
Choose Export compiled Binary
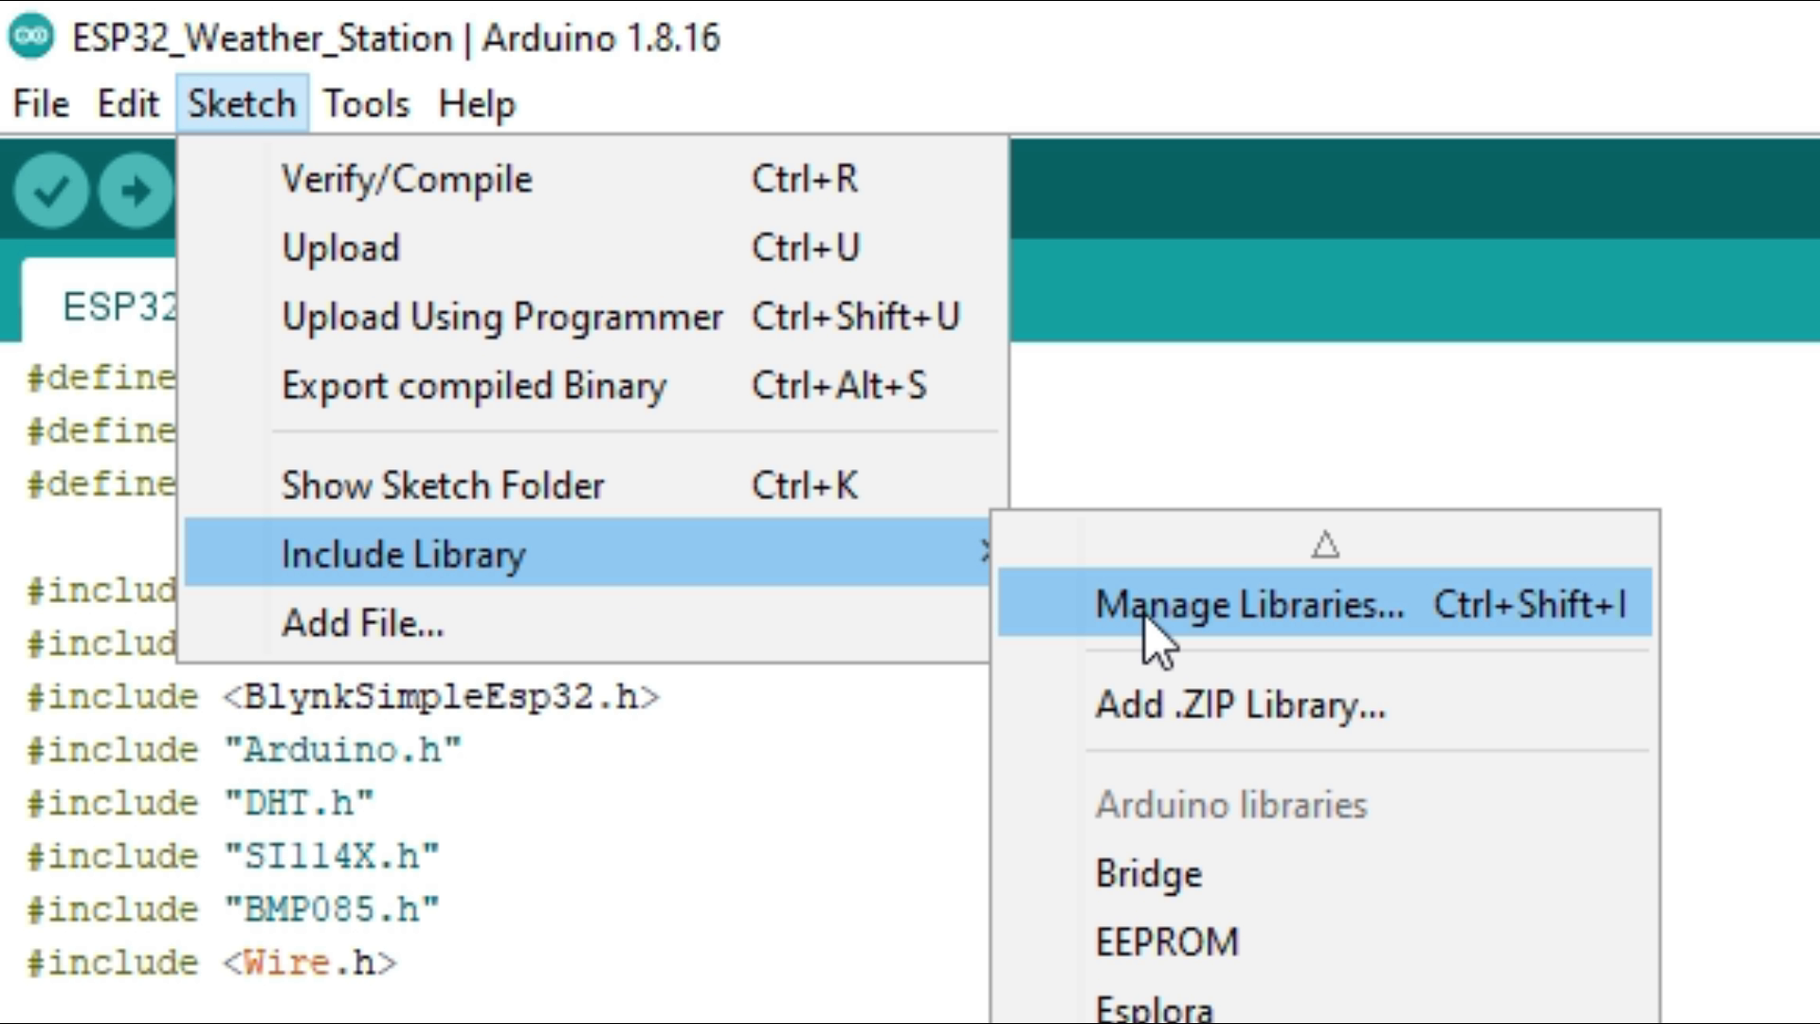474,386
